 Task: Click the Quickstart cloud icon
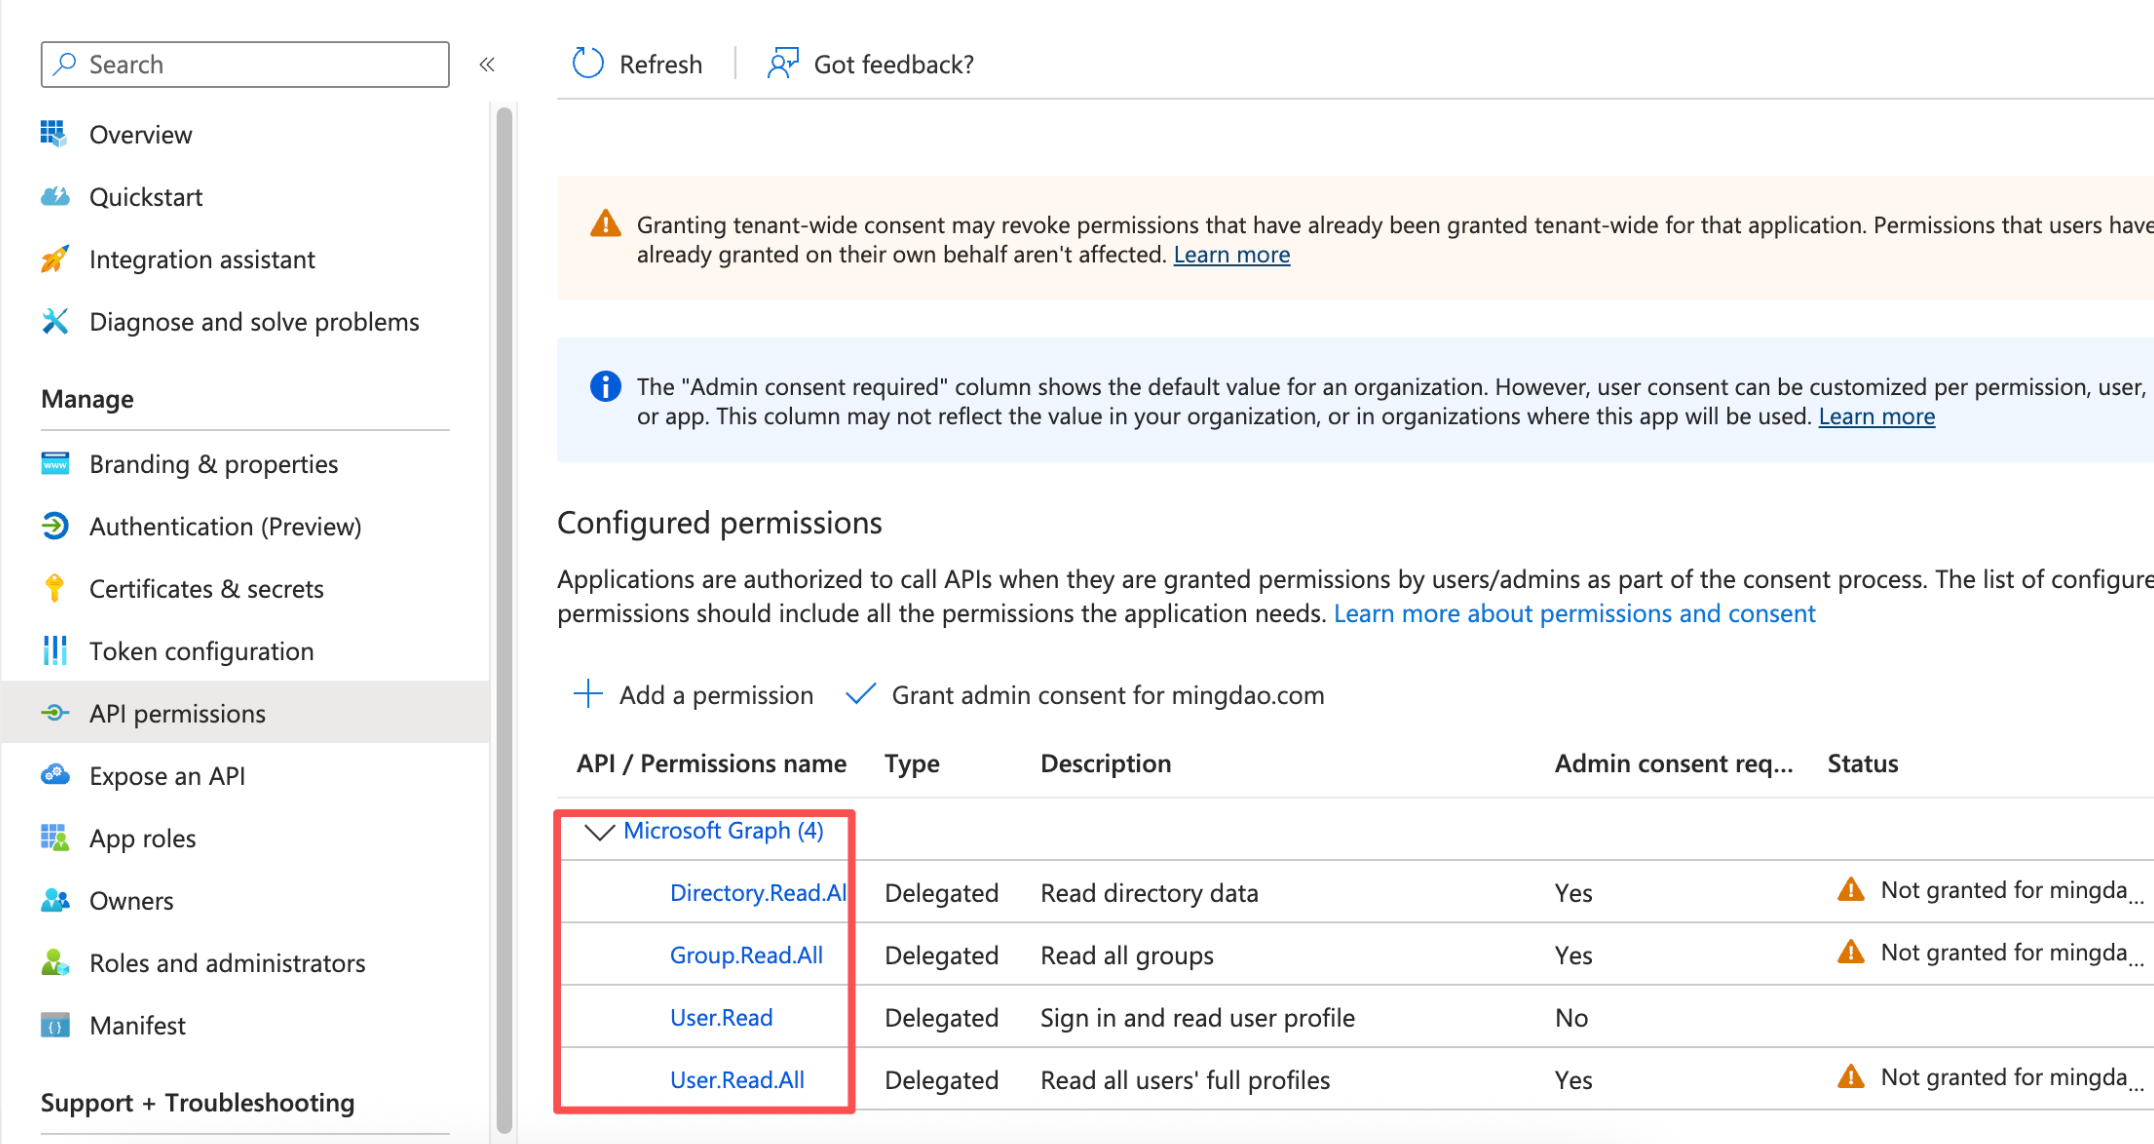tap(55, 197)
